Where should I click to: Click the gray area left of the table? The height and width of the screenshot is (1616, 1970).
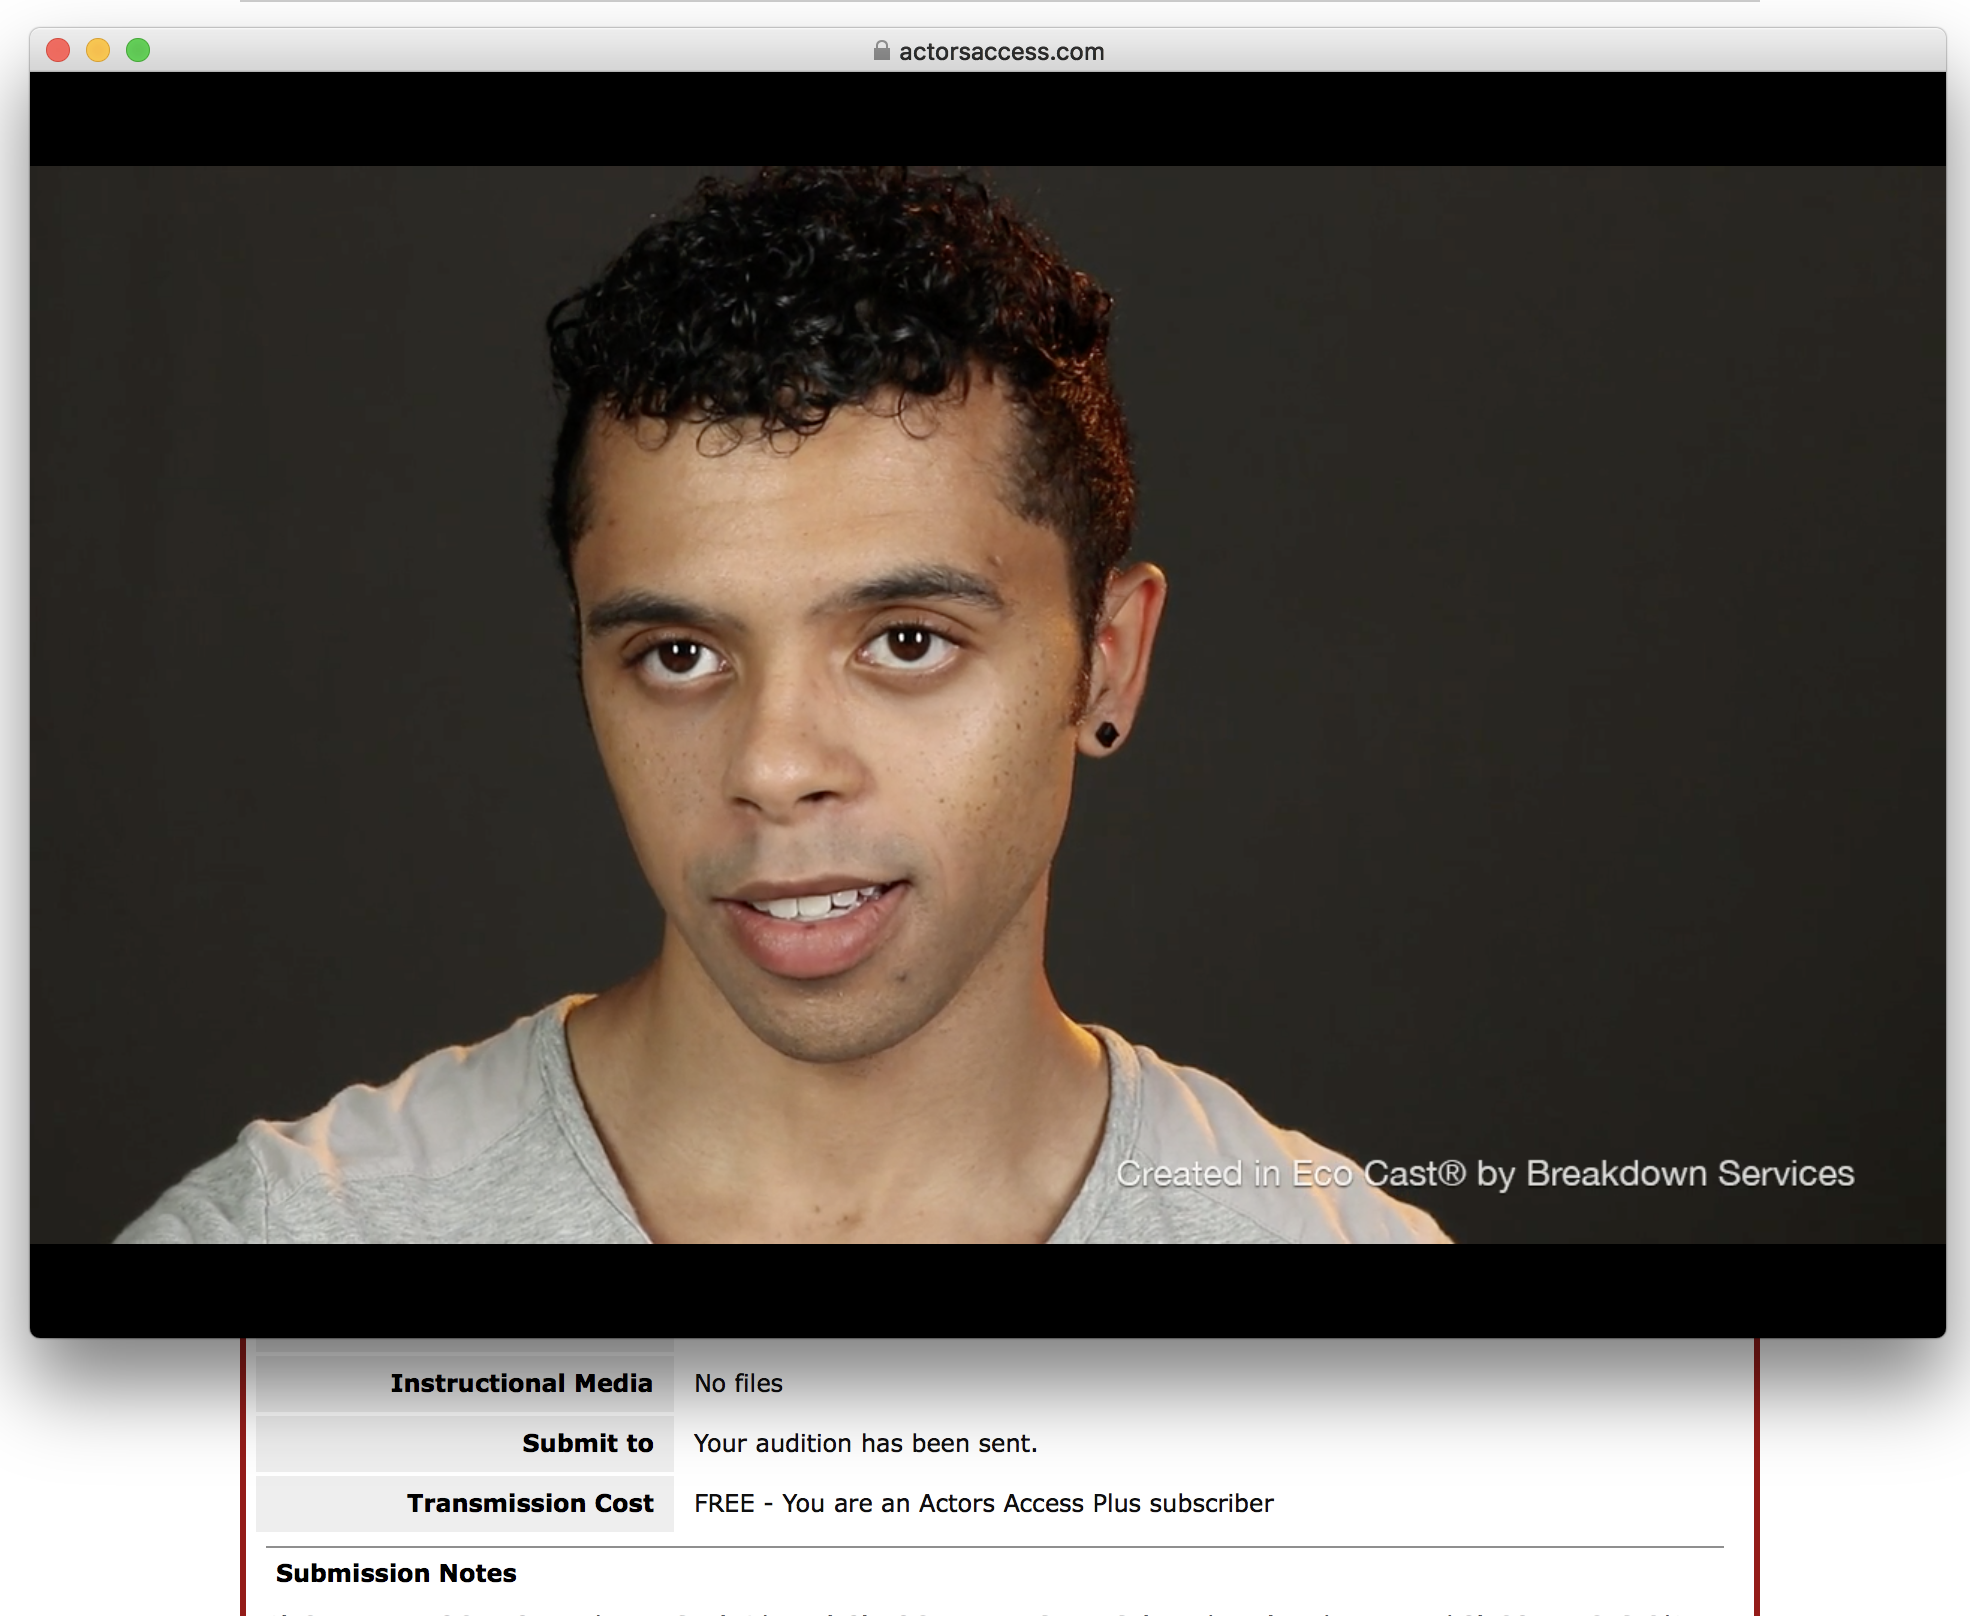pyautogui.click(x=130, y=1450)
